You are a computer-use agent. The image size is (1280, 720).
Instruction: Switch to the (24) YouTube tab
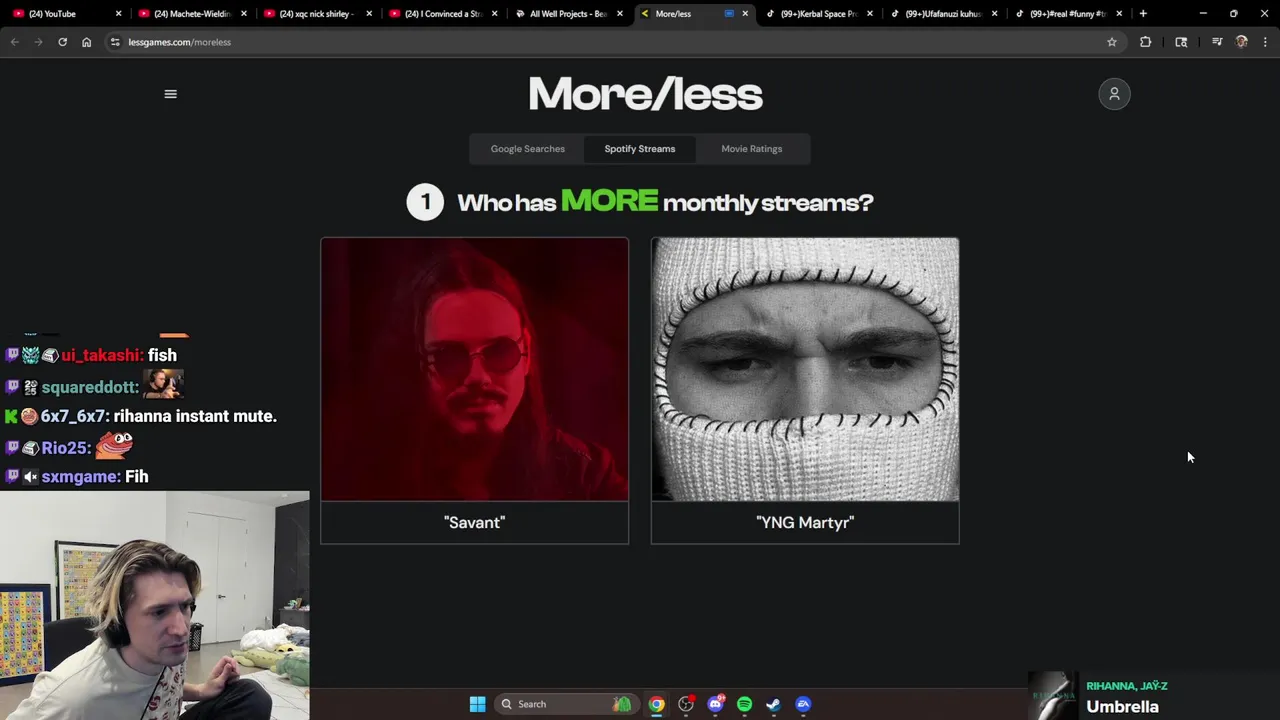65,14
